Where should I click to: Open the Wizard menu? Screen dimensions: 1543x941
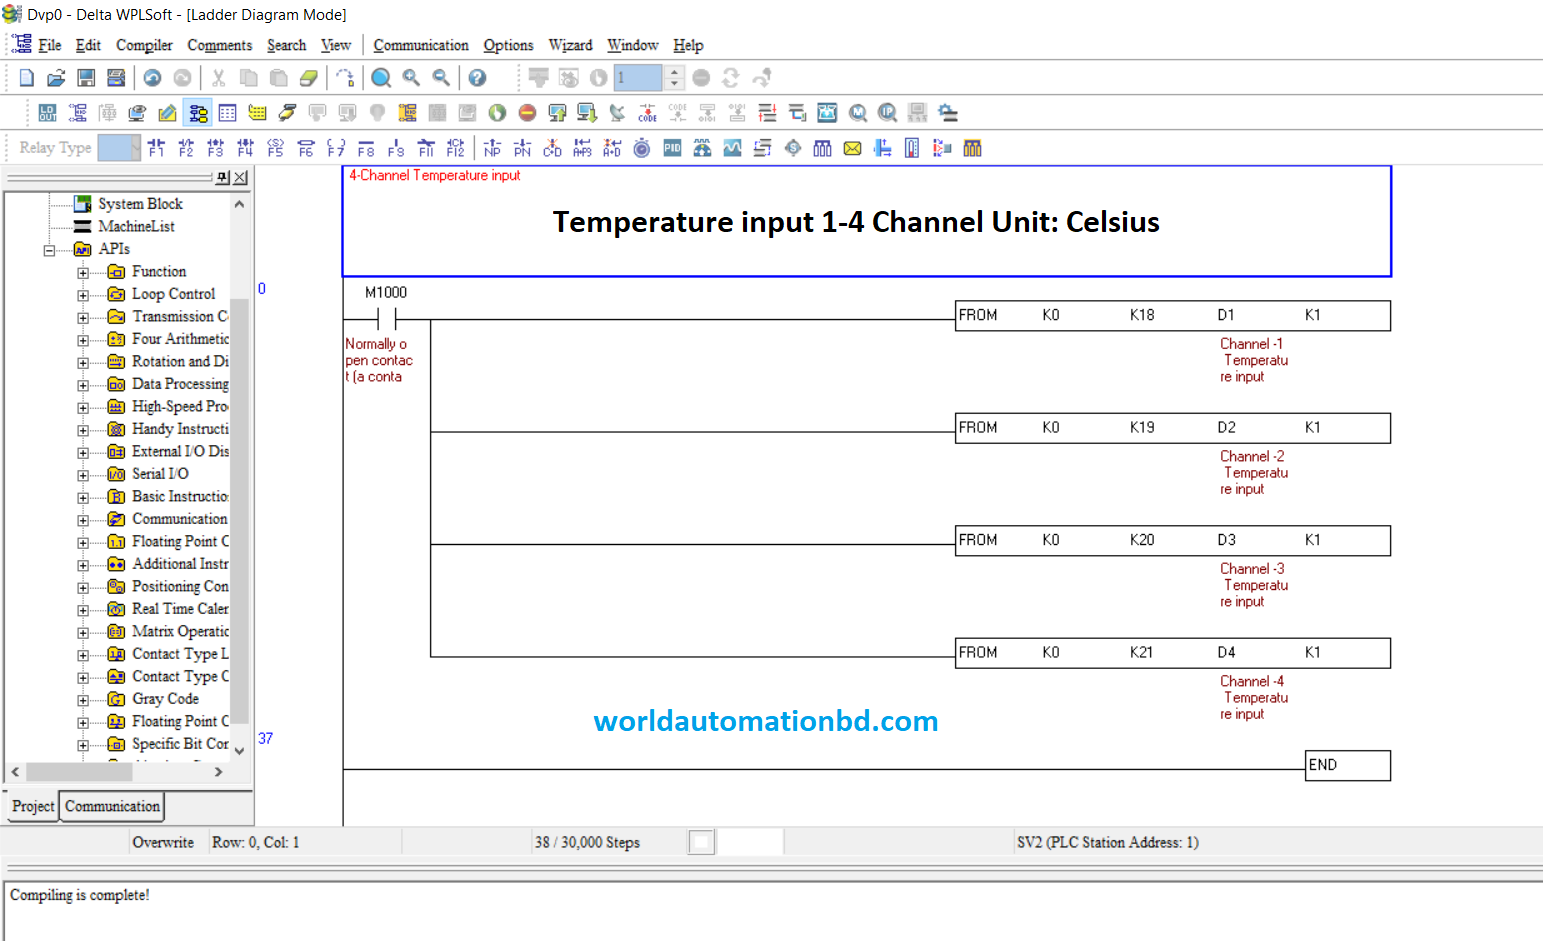(x=570, y=45)
